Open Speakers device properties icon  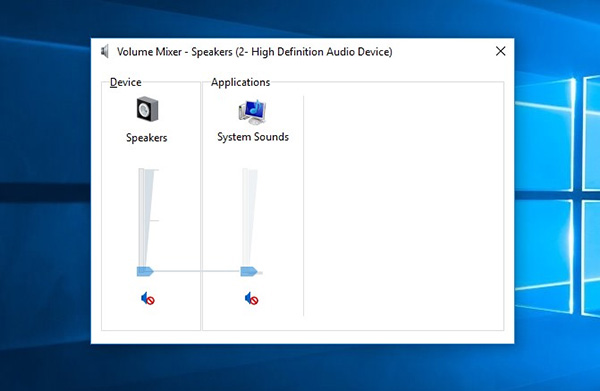(147, 109)
